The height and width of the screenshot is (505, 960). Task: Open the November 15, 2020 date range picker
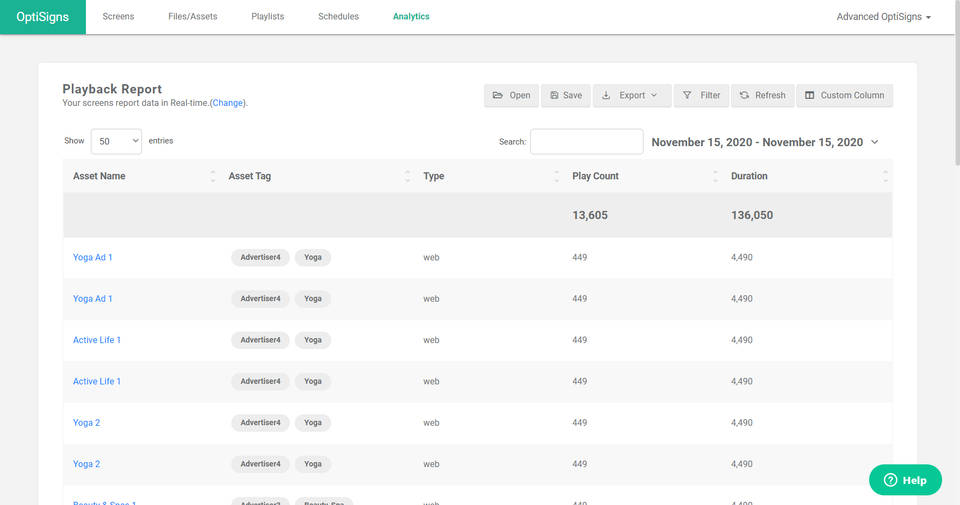765,142
